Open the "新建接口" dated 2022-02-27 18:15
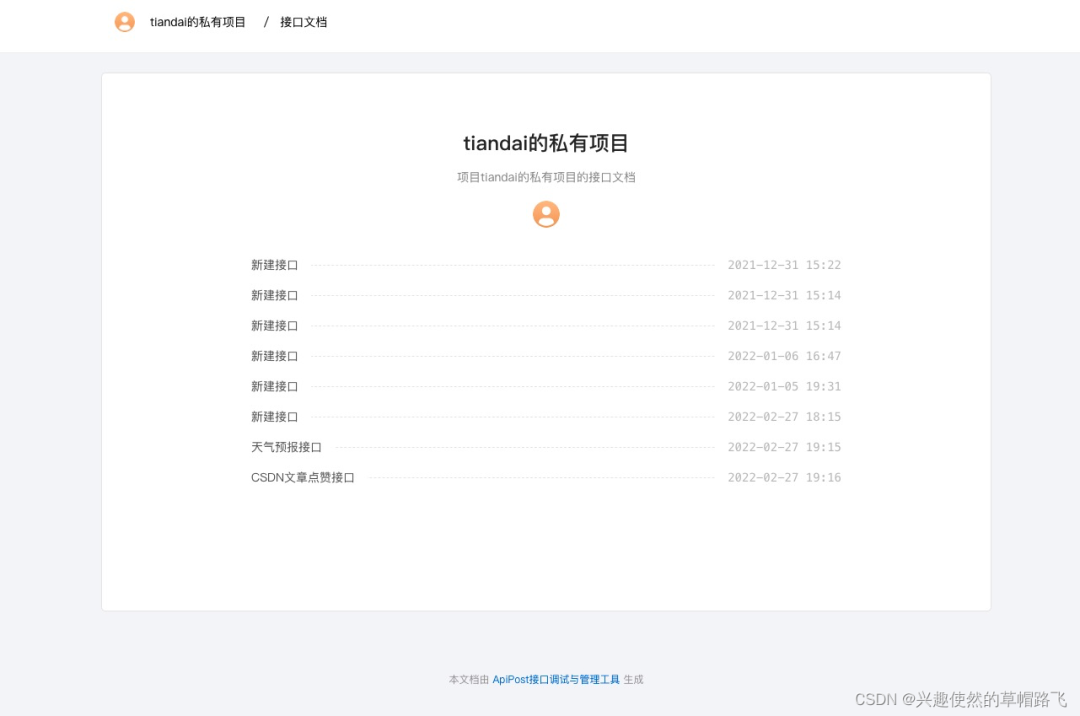Image resolution: width=1080 pixels, height=716 pixels. pos(272,416)
